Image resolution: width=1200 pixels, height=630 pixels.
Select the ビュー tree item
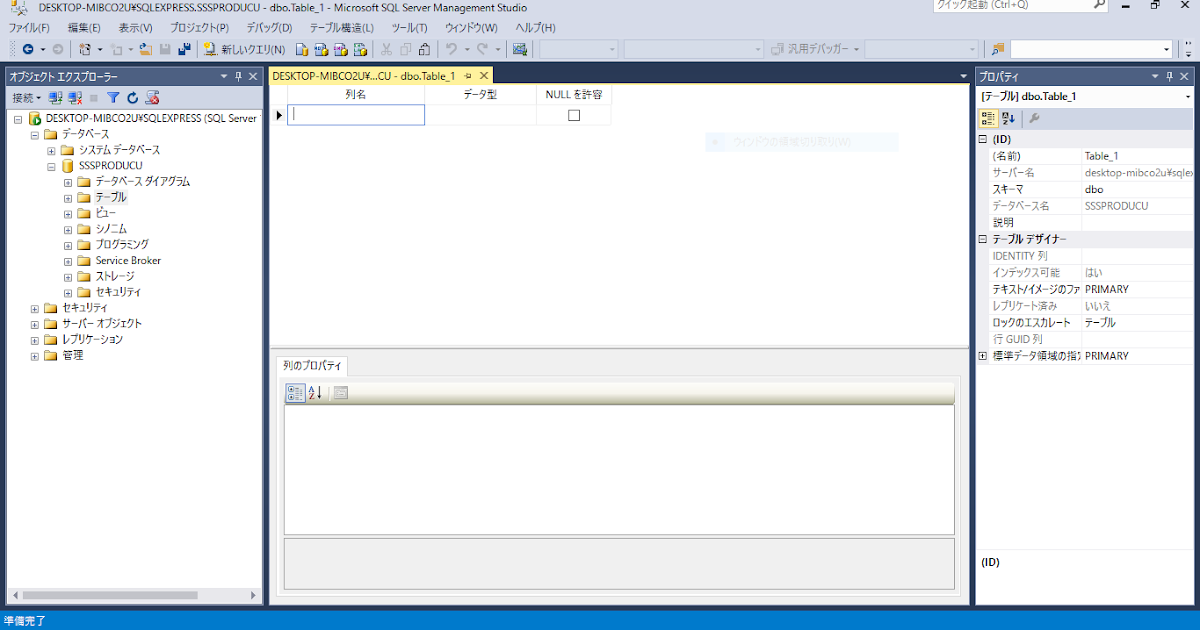[106, 214]
